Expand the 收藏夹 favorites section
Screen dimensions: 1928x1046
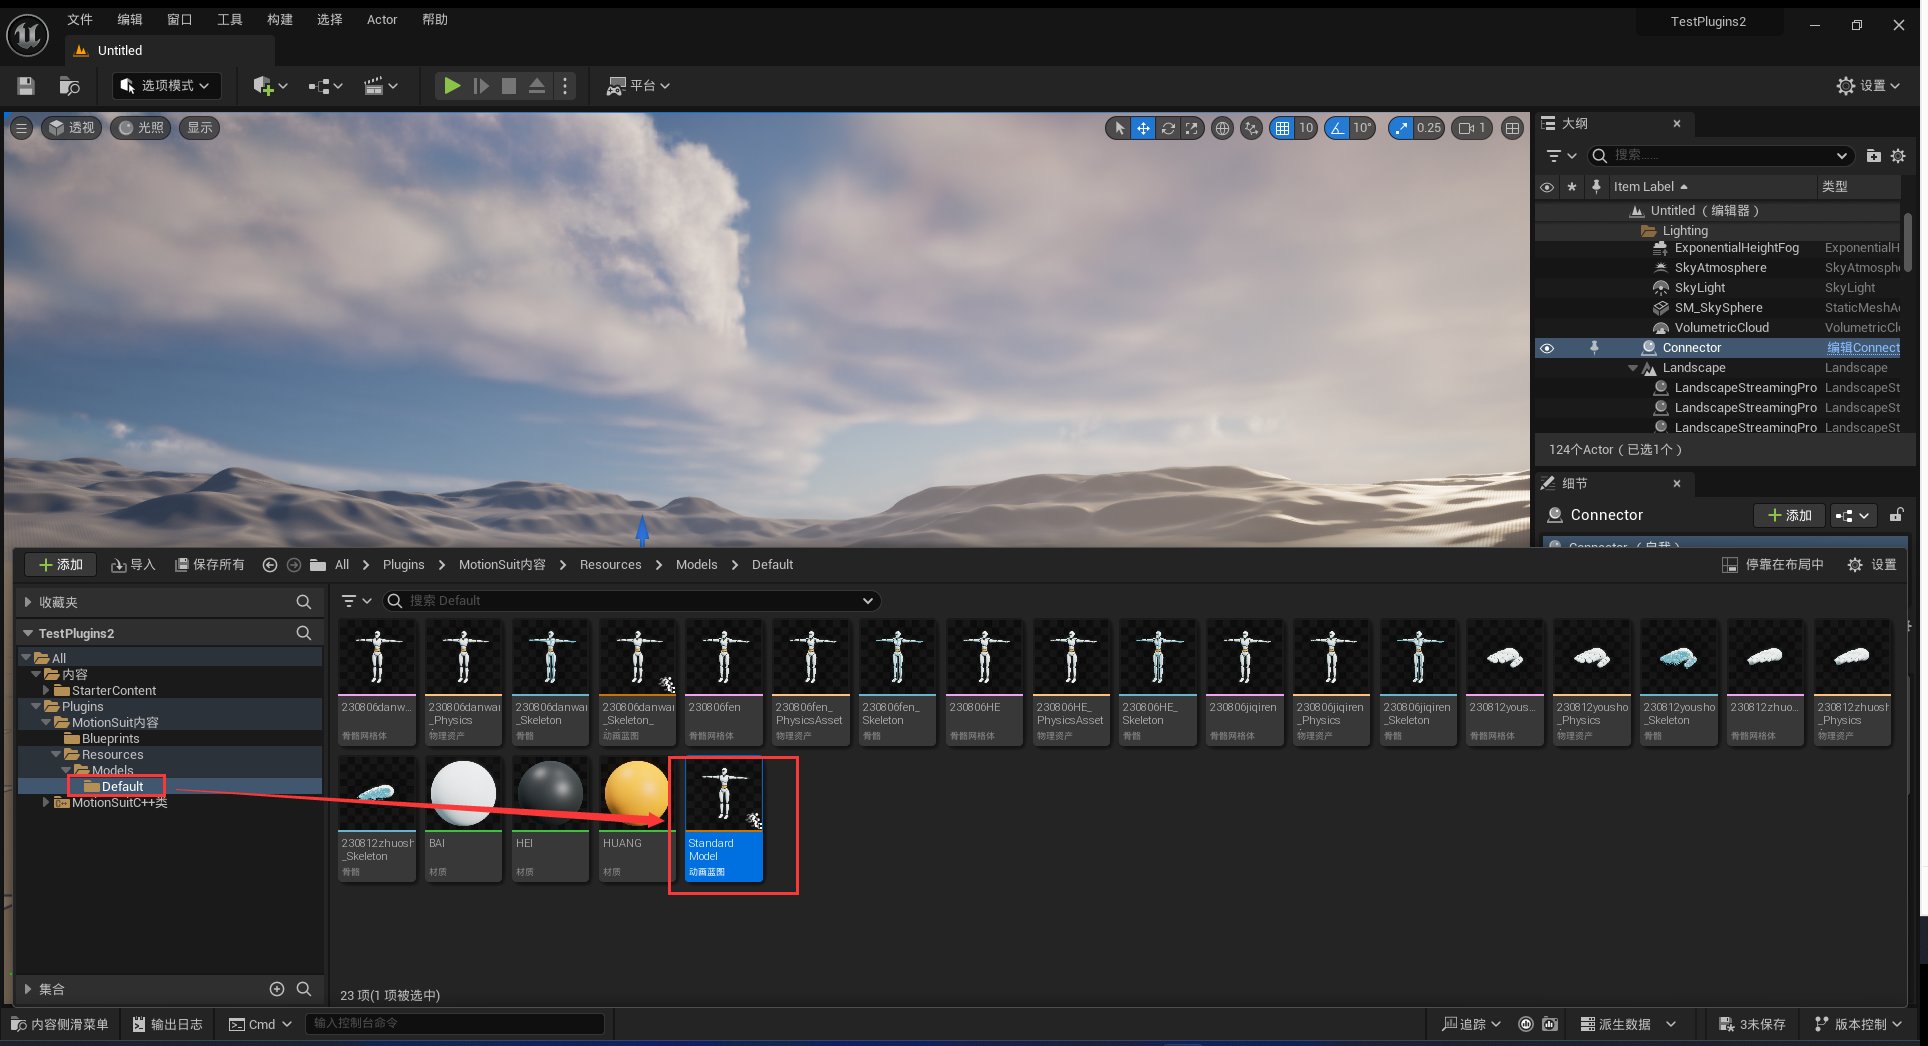pos(28,602)
